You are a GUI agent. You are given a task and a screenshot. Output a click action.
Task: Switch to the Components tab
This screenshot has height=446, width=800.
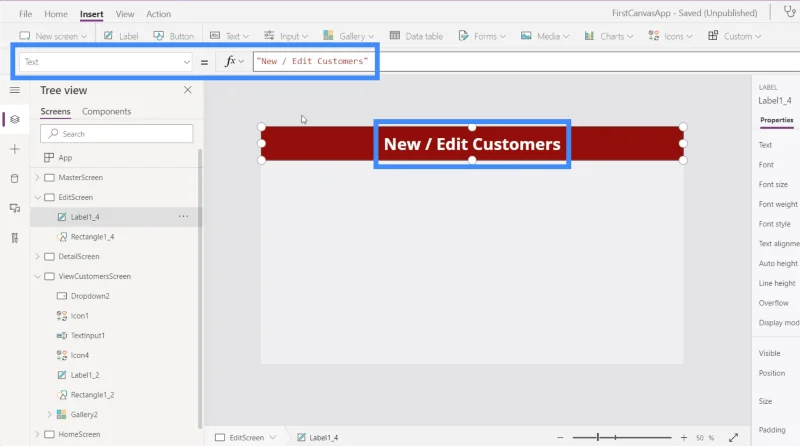(x=107, y=111)
